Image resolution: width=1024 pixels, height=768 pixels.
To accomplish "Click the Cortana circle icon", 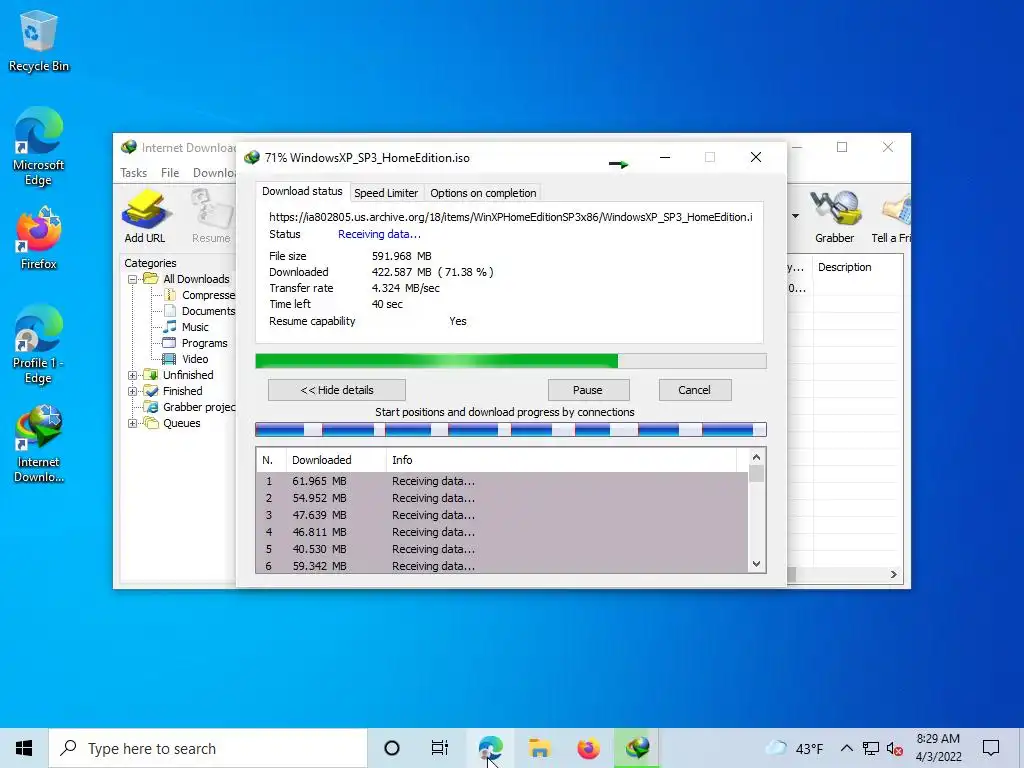I will pos(392,748).
